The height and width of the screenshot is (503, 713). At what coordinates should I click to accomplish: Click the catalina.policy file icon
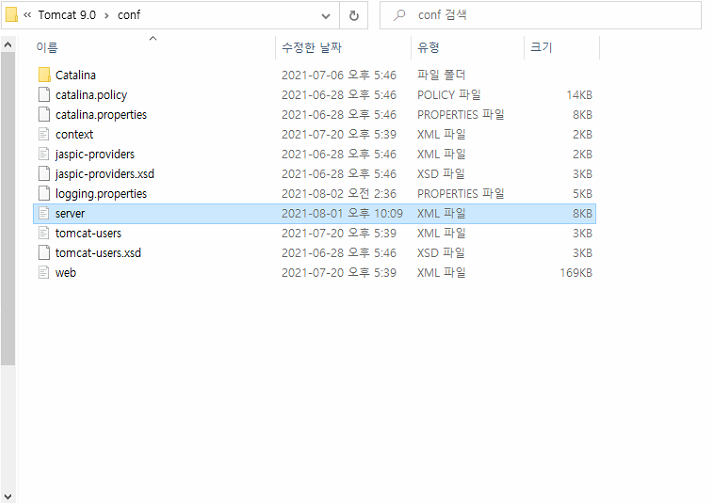point(44,95)
